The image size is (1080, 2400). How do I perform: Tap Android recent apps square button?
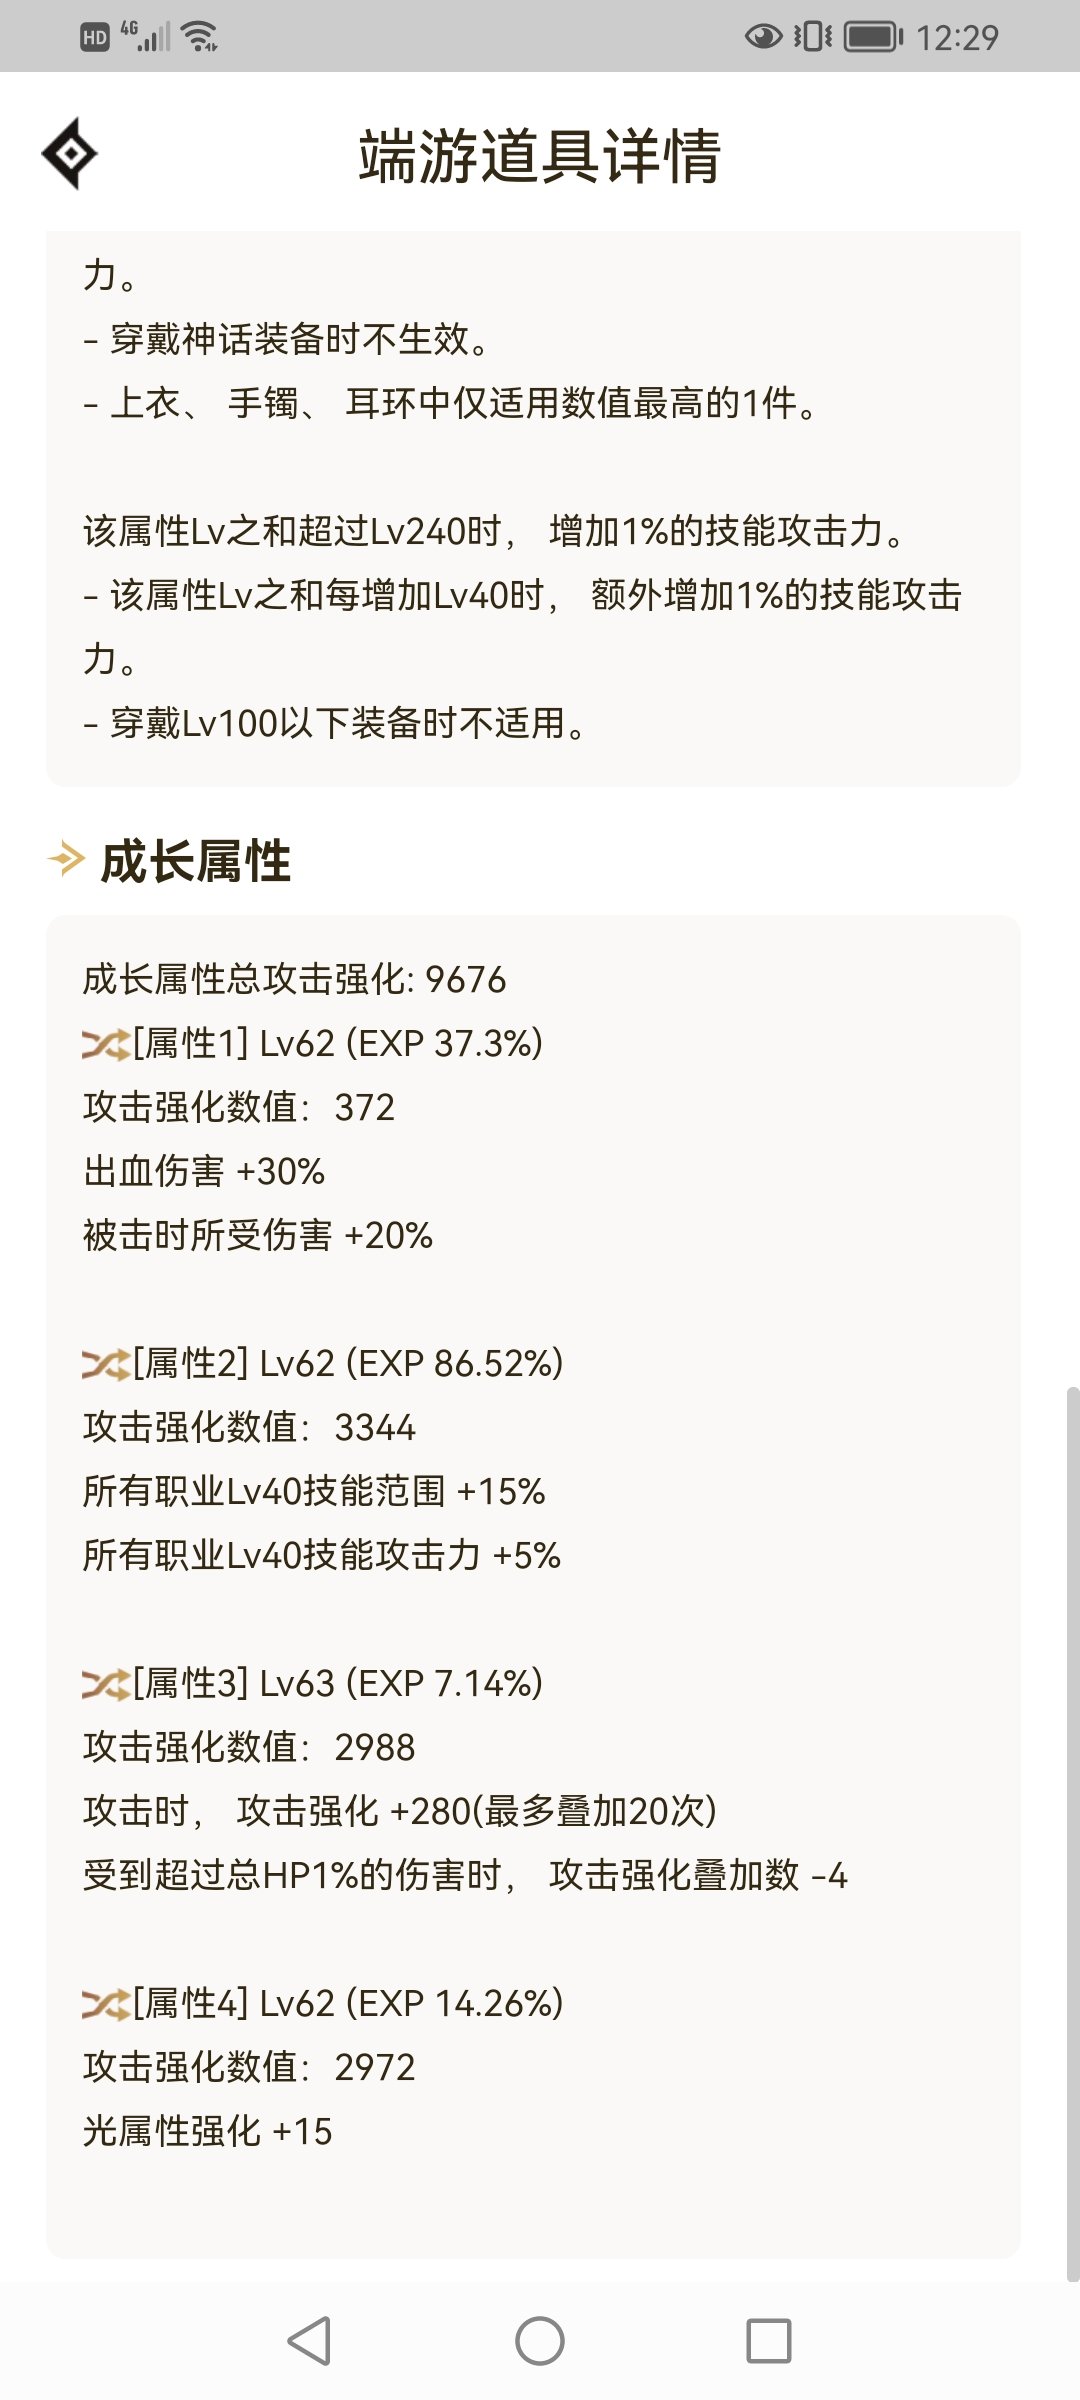769,2341
